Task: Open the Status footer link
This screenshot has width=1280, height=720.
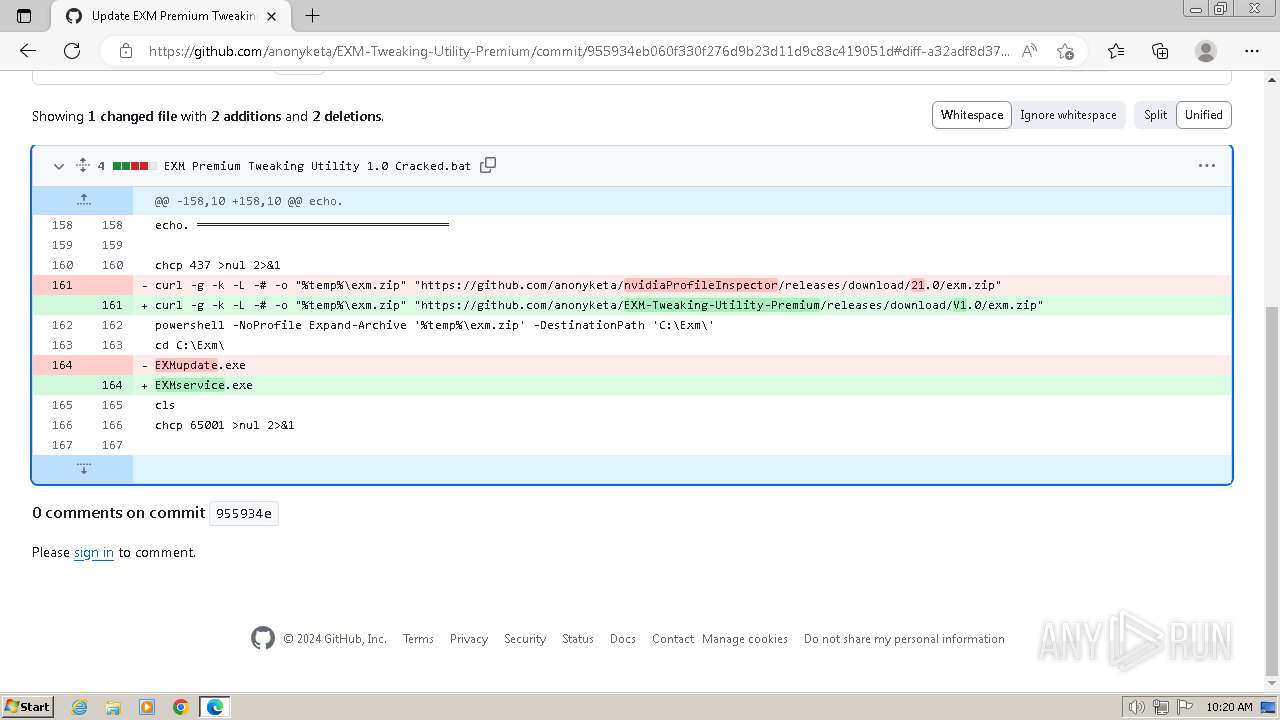Action: [x=578, y=639]
